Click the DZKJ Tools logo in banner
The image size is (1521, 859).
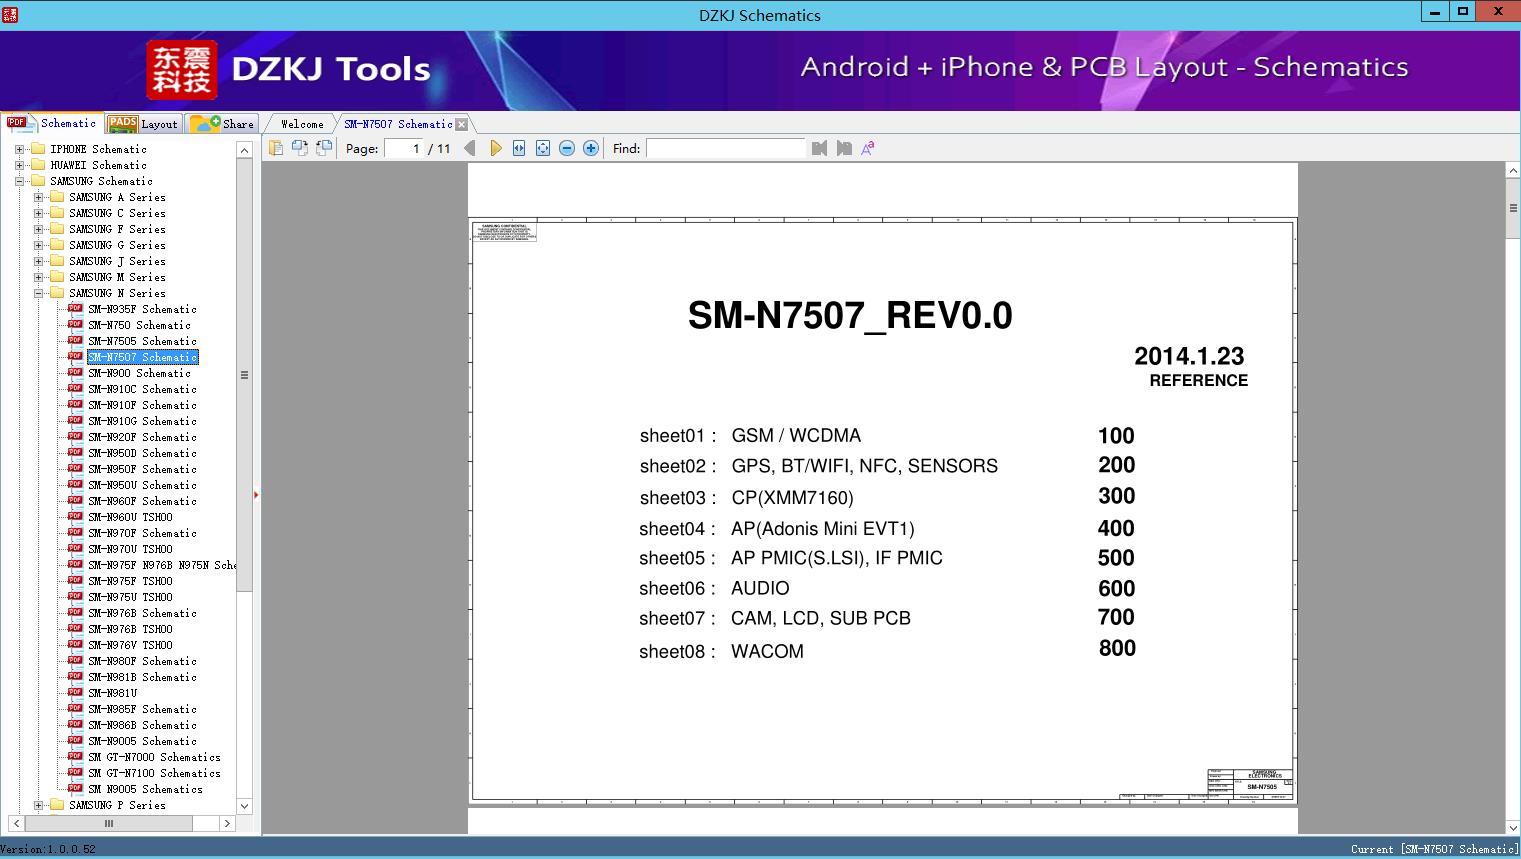pos(290,69)
